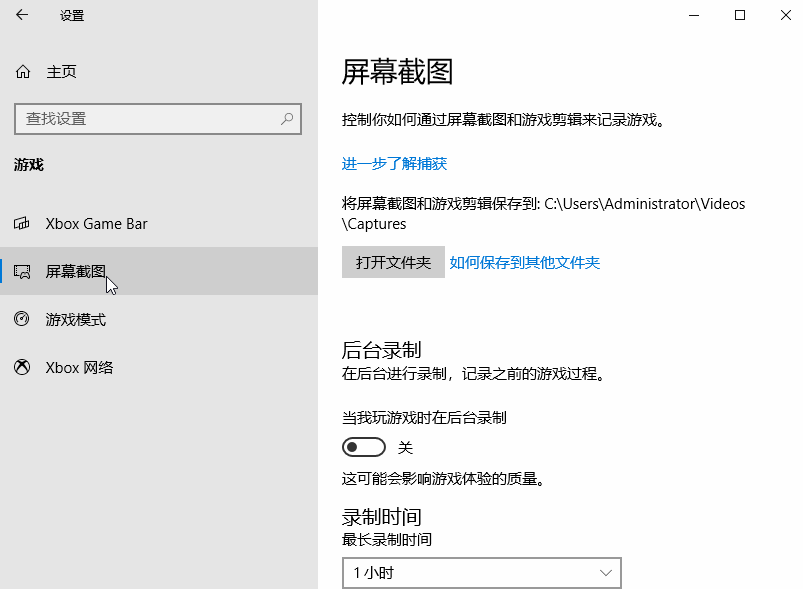Click the Xbox 网络 globe icon

click(x=21, y=367)
